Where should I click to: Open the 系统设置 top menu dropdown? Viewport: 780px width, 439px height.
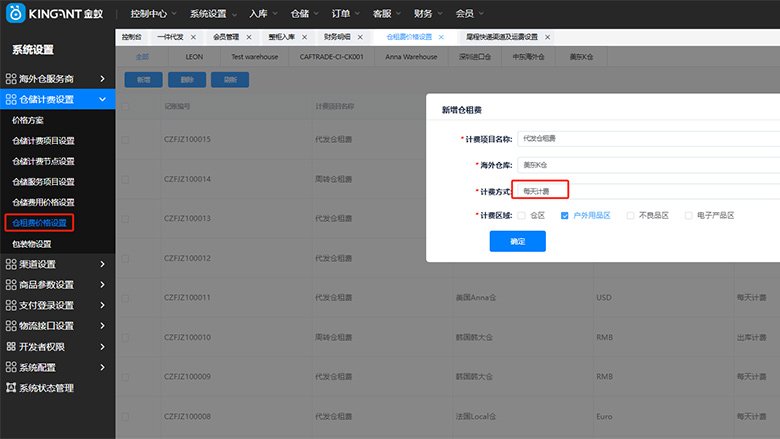(213, 14)
